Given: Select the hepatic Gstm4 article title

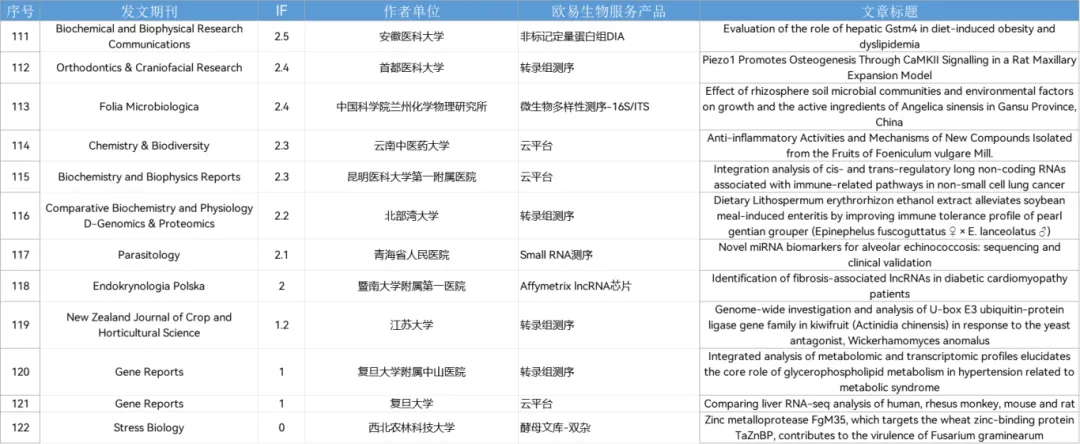Looking at the screenshot, I should click(889, 36).
